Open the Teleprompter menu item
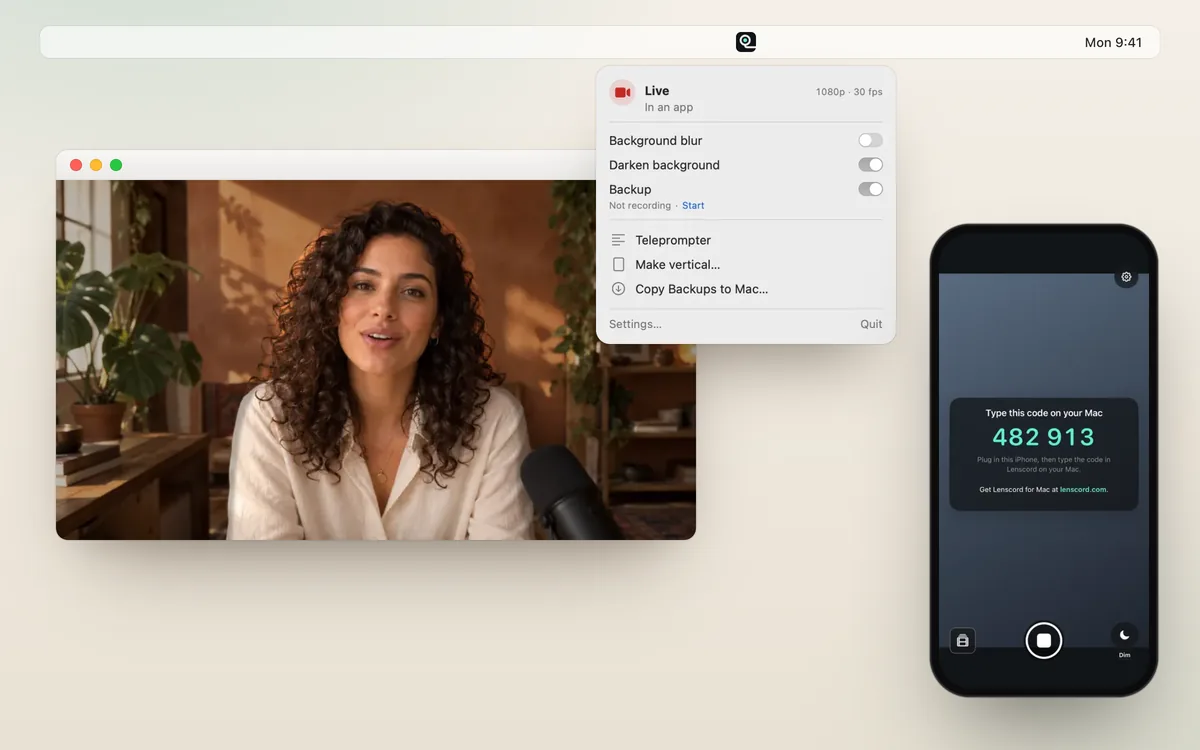This screenshot has width=1200, height=750. pos(746,240)
